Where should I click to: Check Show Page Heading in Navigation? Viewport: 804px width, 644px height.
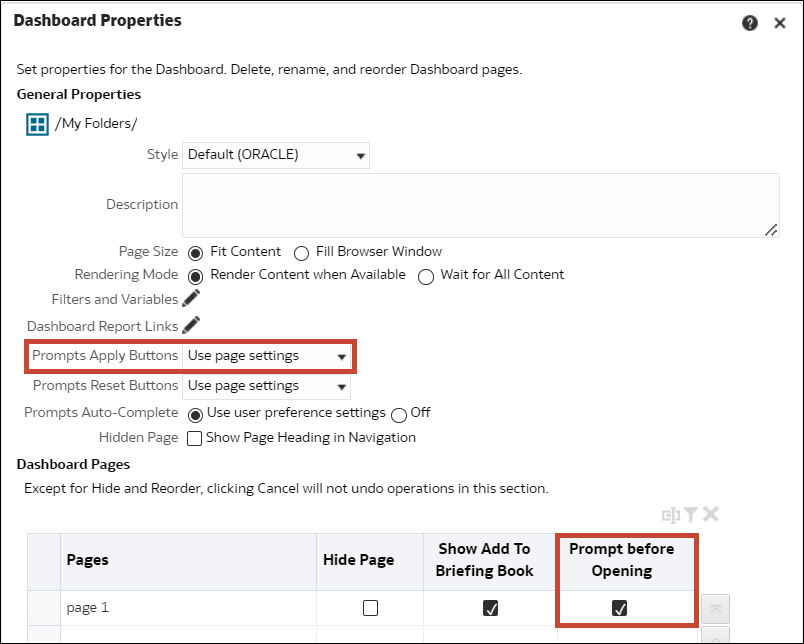[x=194, y=438]
